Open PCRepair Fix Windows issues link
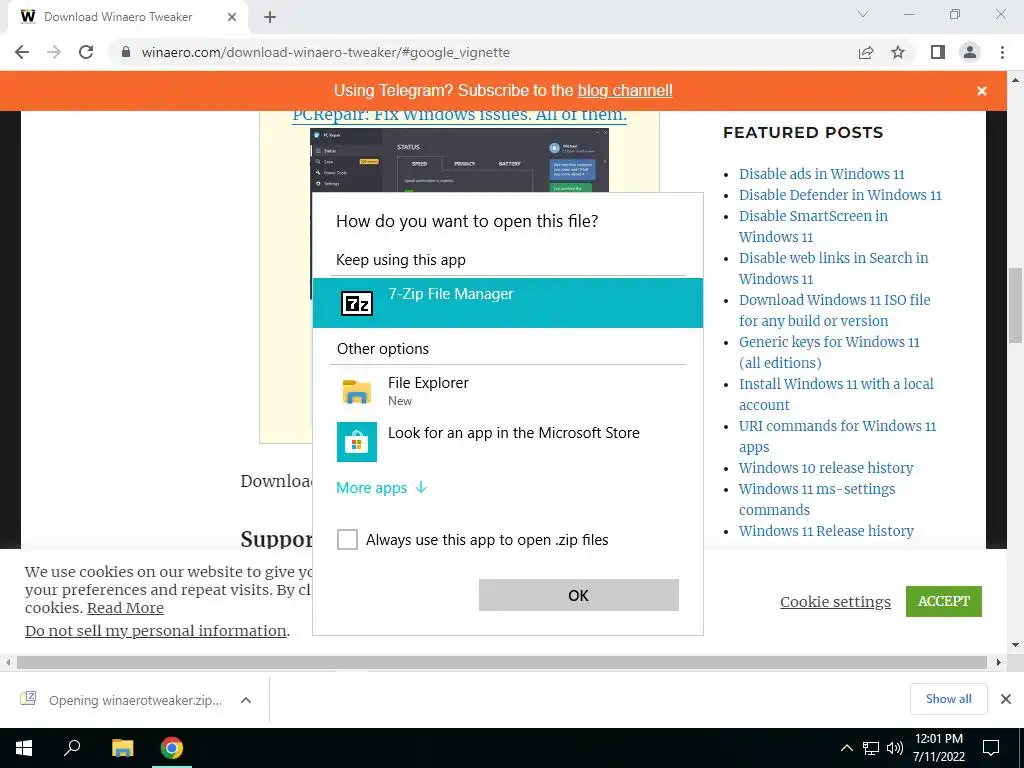1024x768 pixels. [459, 115]
